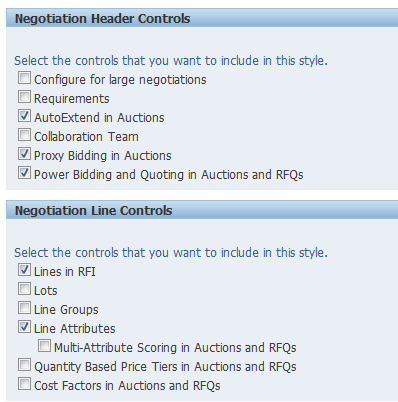Viewport: 398px width, 402px height.
Task: Uncheck Power Bidding and Quoting checkbox
Action: [24, 173]
